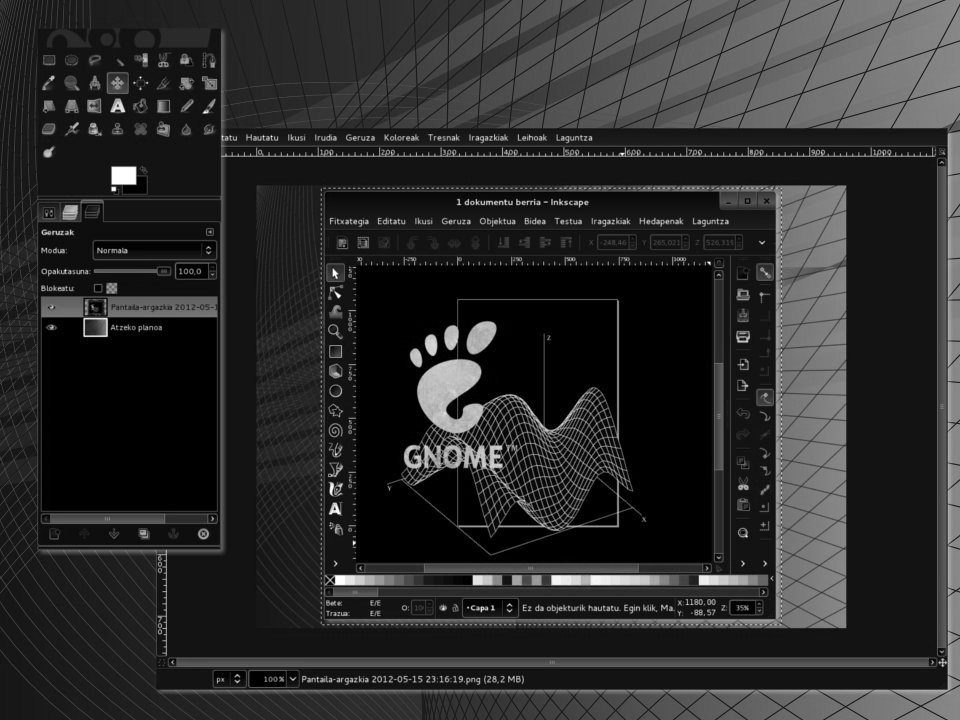The image size is (960, 720).
Task: Open the Tresnak menu
Action: pyautogui.click(x=444, y=138)
